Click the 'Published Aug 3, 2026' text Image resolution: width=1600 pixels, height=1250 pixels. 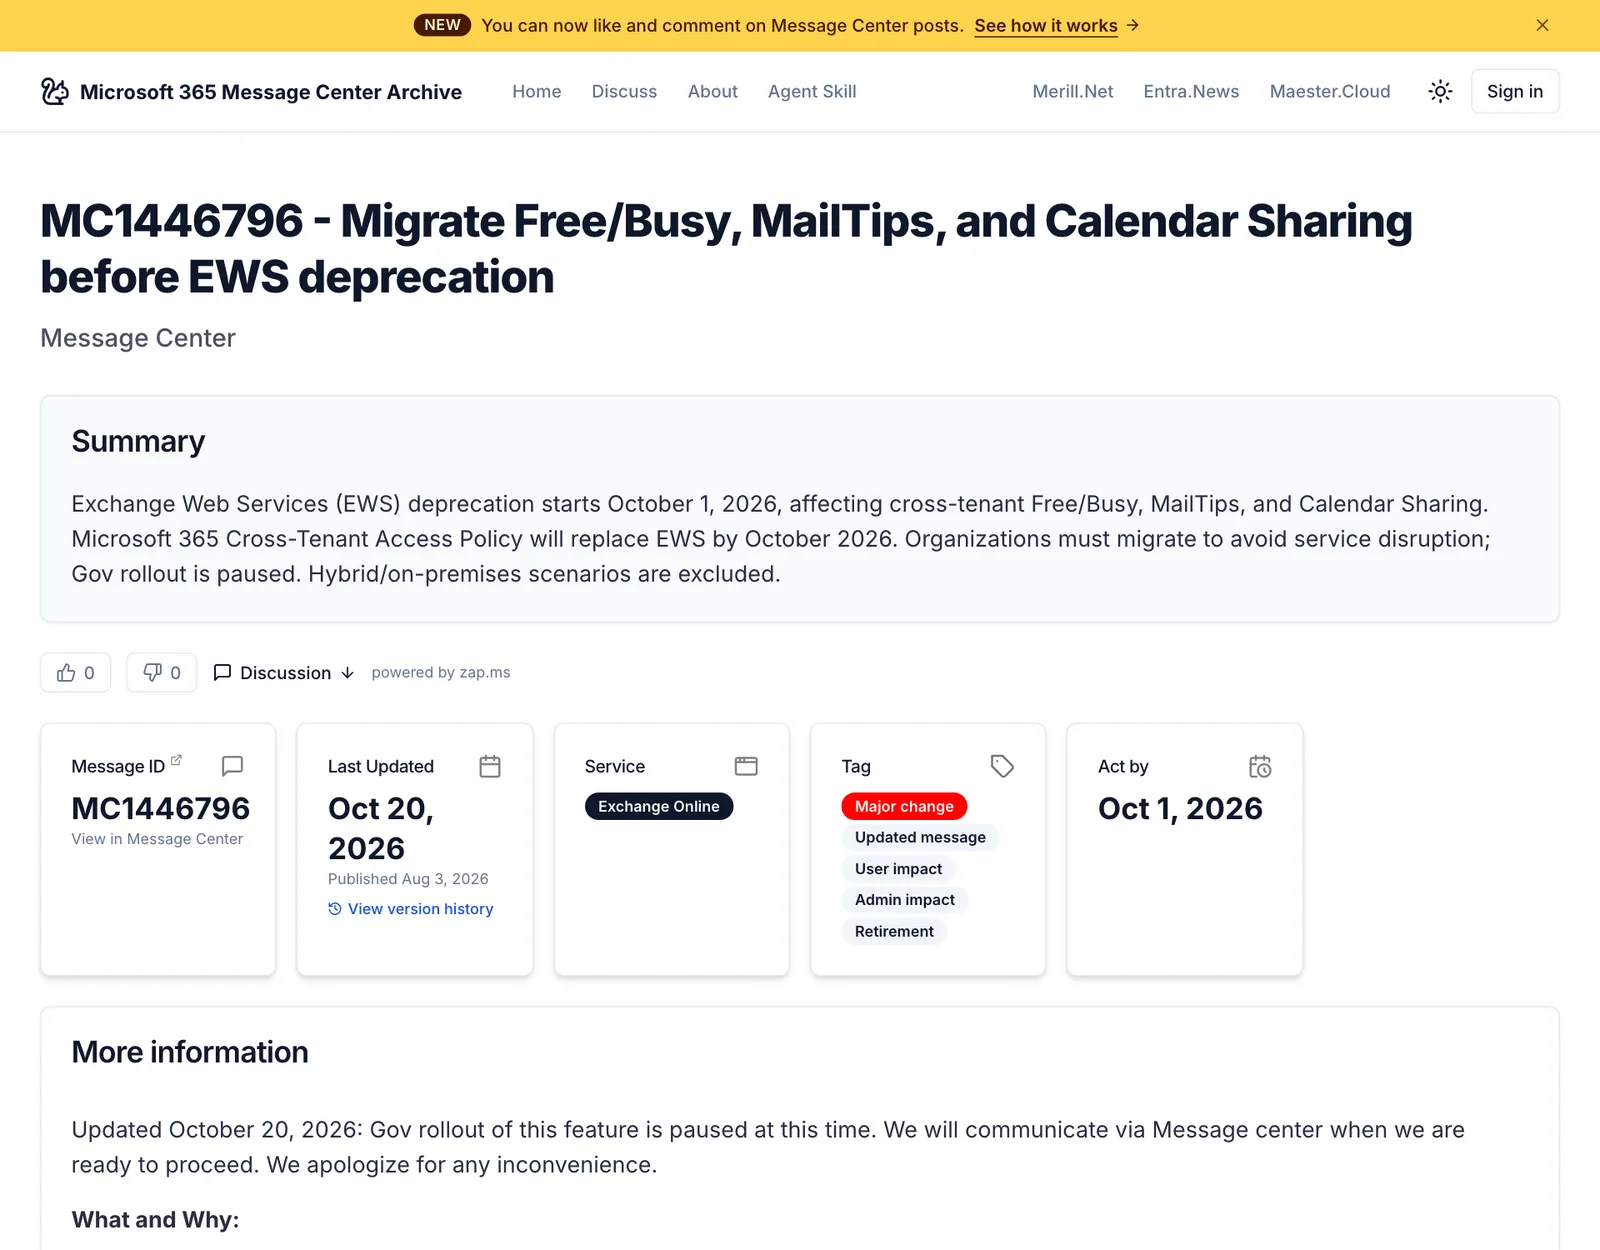[x=408, y=879]
